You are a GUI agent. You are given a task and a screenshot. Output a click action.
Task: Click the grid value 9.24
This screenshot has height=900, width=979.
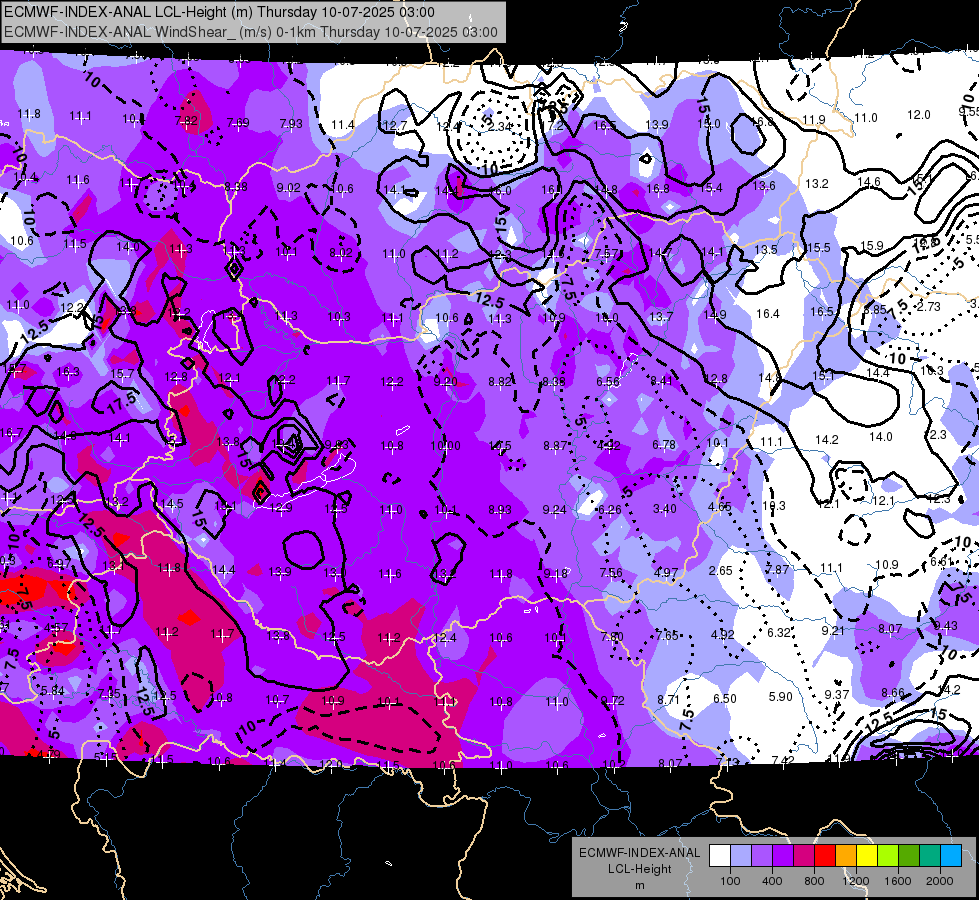(x=554, y=510)
